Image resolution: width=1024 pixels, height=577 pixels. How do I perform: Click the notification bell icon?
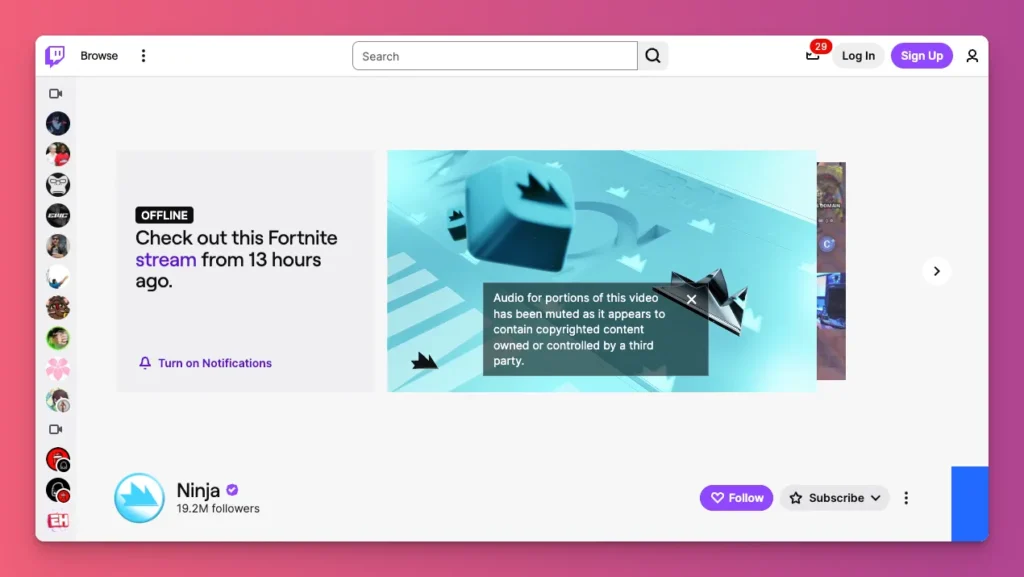(x=145, y=363)
